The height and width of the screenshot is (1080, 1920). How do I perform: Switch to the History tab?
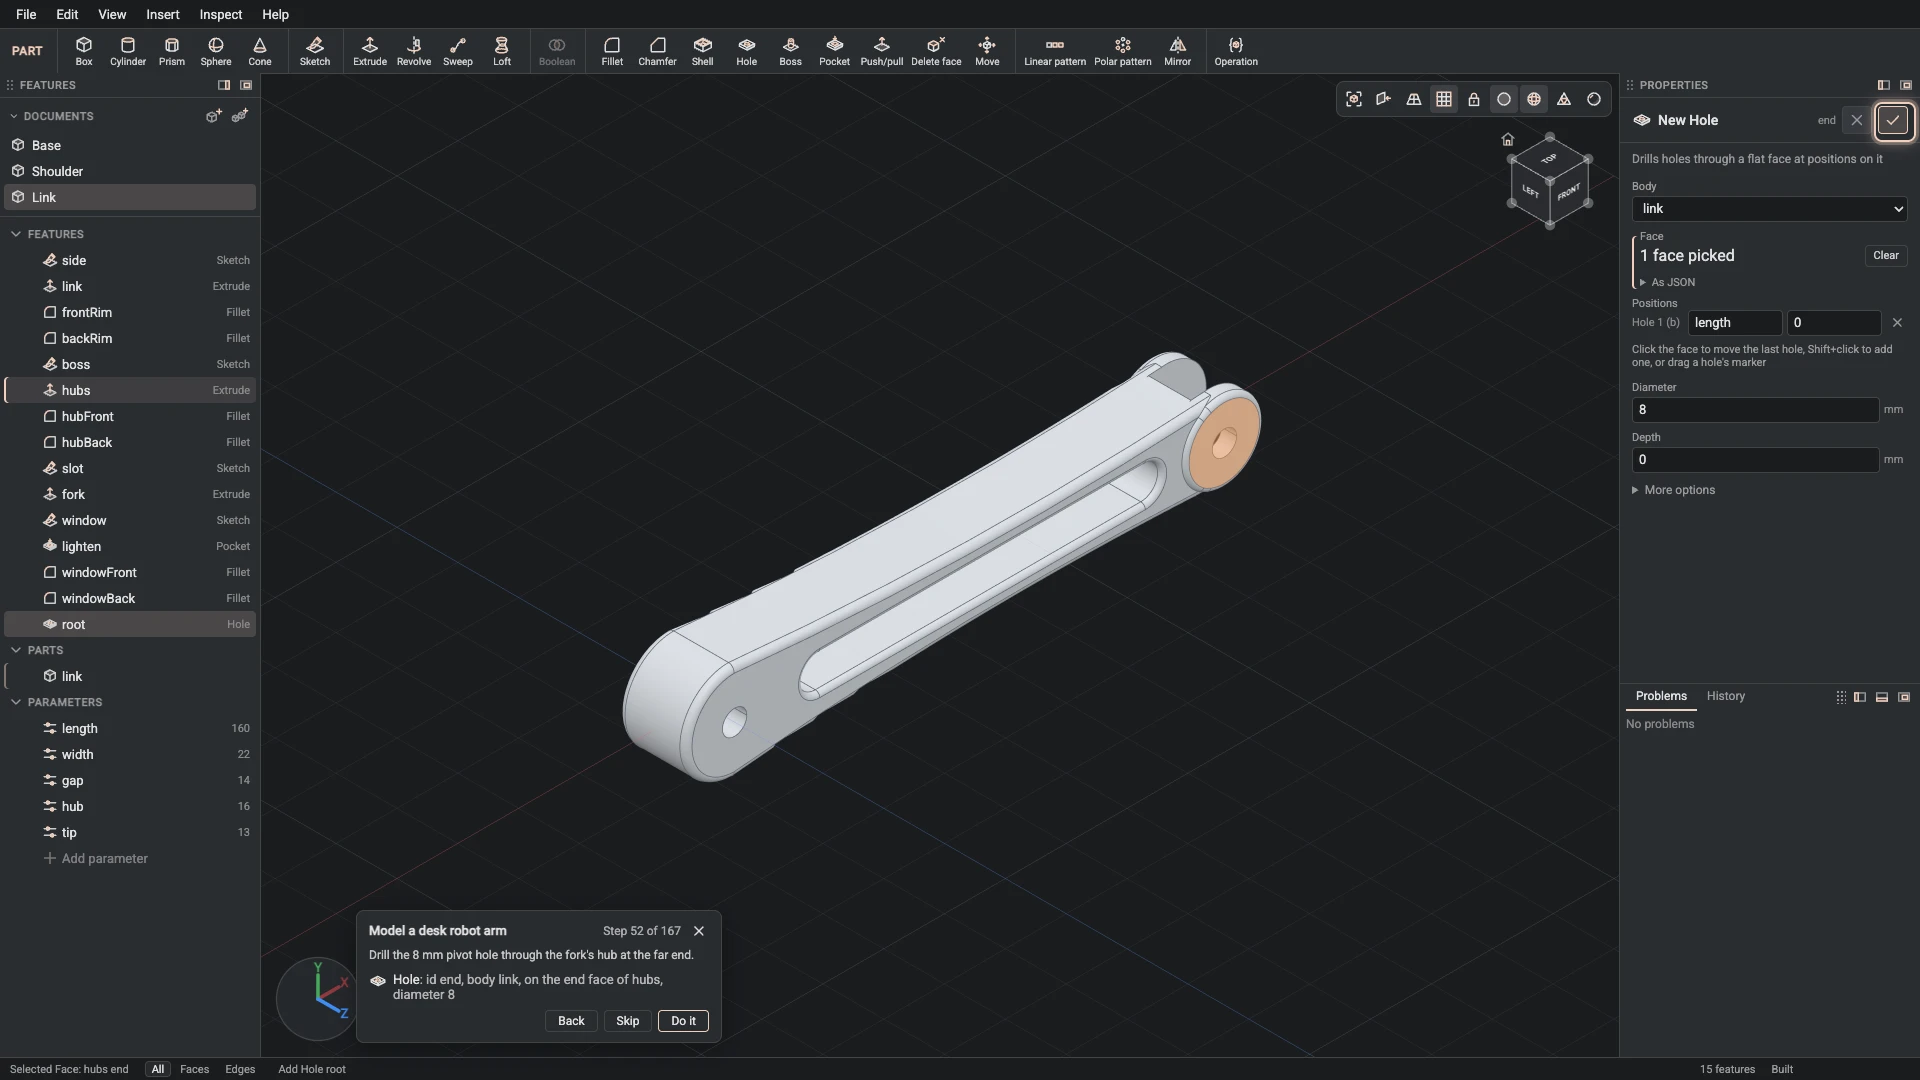point(1725,696)
